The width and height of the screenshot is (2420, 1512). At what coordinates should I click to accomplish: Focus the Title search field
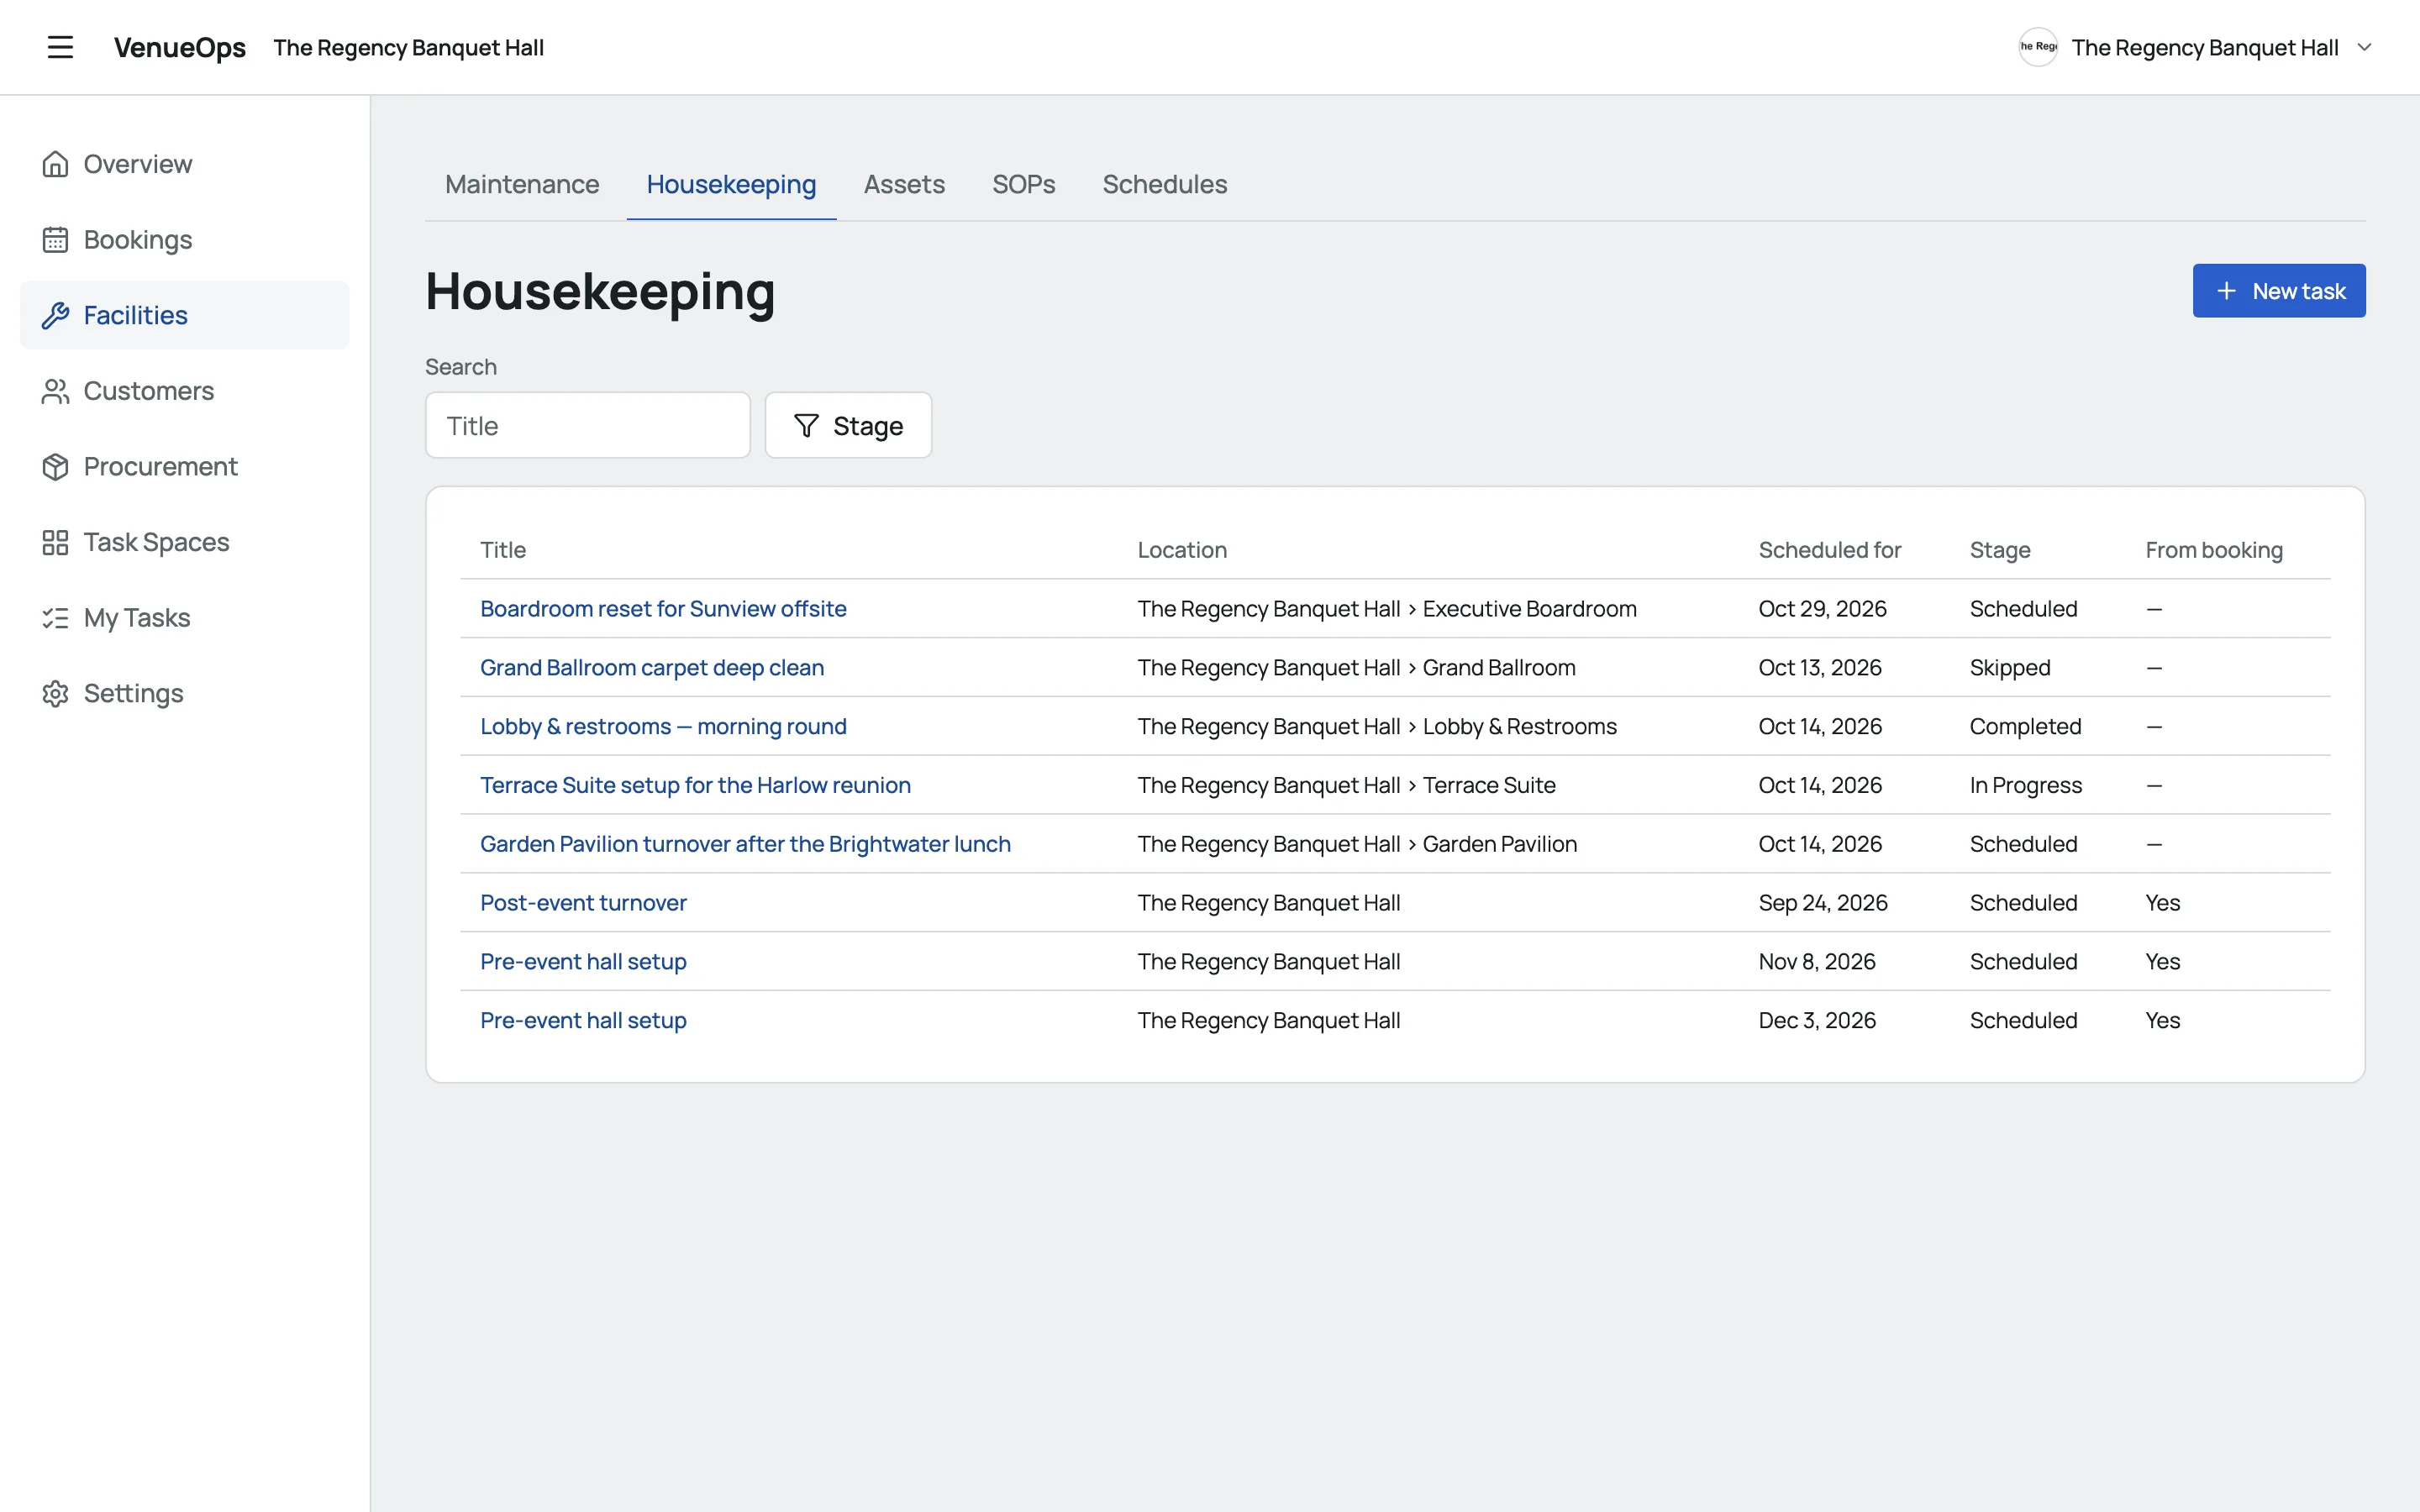coord(588,425)
